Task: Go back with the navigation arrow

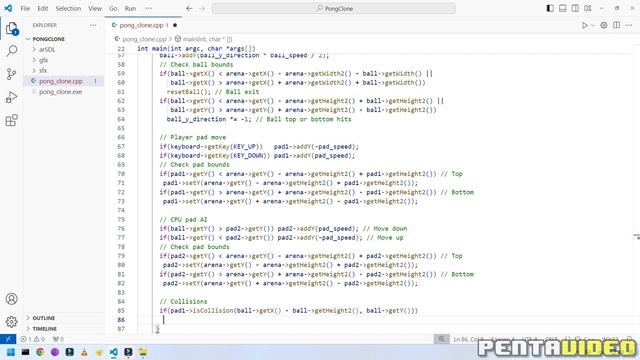Action: point(189,8)
